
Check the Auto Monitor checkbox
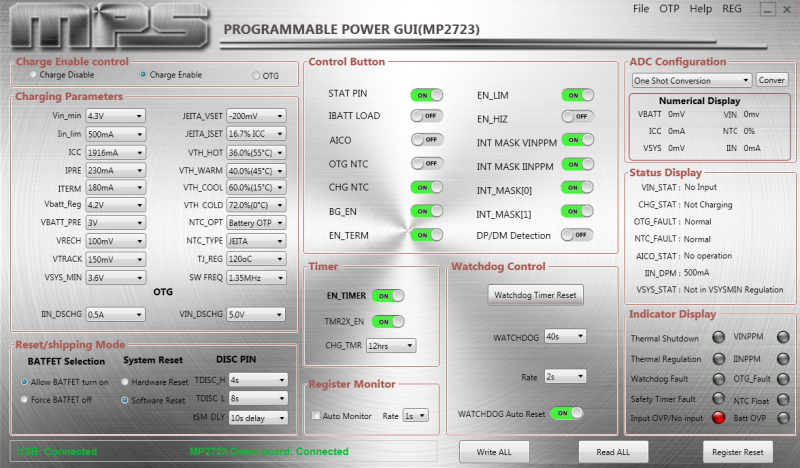[316, 415]
